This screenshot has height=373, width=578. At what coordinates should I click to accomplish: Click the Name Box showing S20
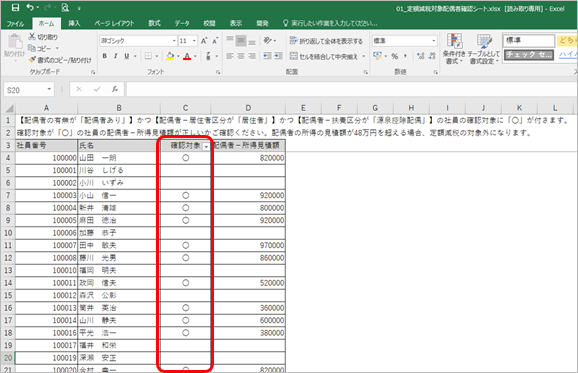29,90
